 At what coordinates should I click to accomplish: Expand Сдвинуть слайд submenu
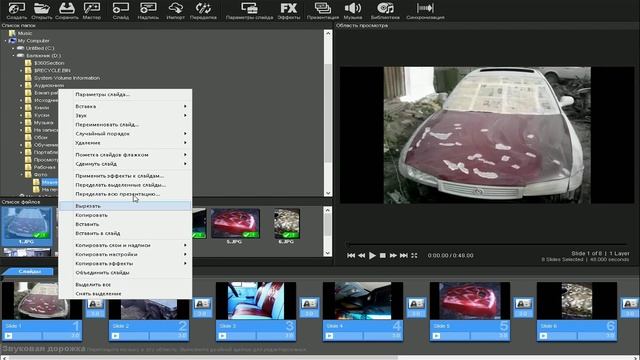coord(125,164)
